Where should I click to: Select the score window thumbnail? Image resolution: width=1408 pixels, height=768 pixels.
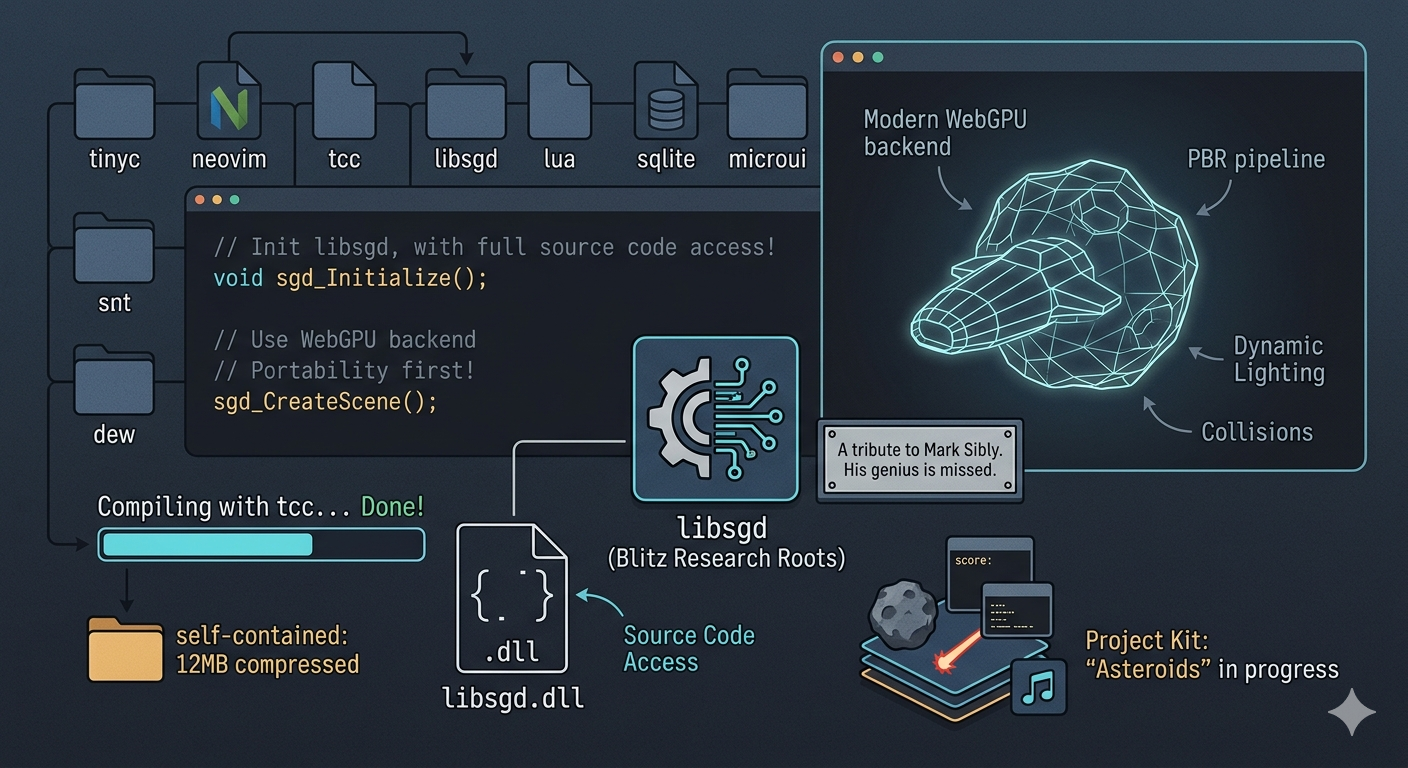[x=989, y=573]
